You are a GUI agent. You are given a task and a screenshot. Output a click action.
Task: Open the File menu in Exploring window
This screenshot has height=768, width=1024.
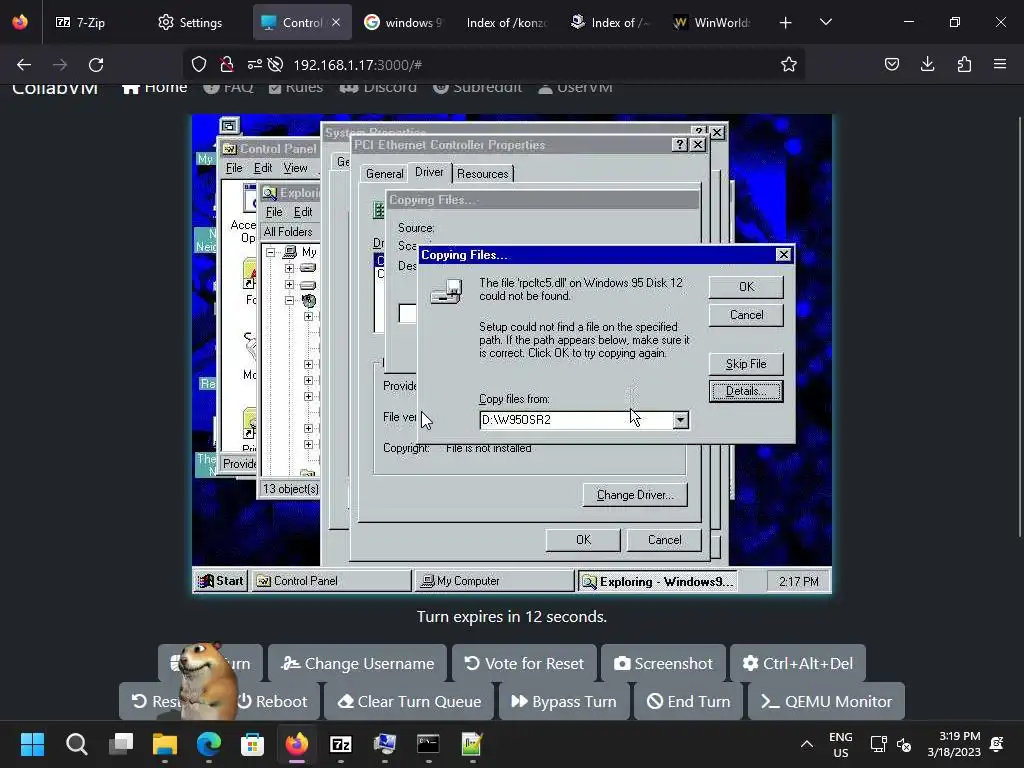point(274,212)
